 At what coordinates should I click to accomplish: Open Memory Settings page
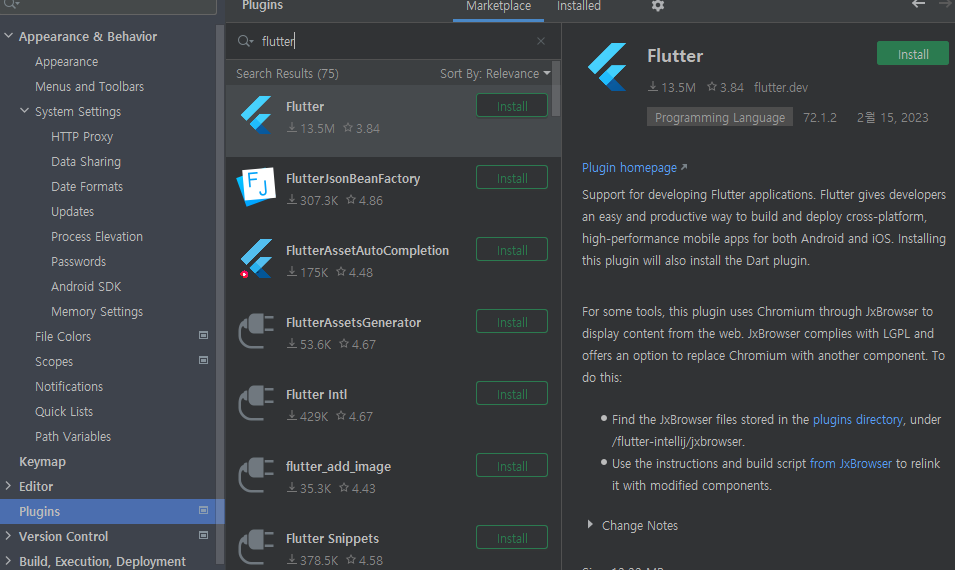point(97,311)
